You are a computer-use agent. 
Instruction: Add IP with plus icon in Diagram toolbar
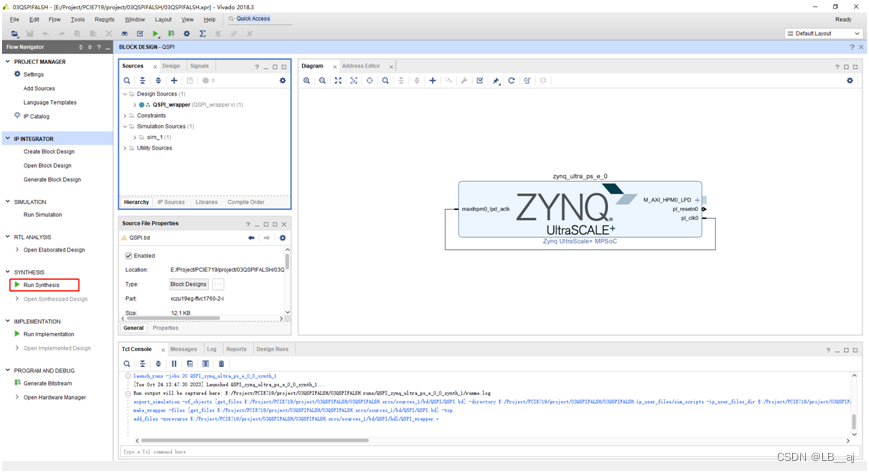432,80
